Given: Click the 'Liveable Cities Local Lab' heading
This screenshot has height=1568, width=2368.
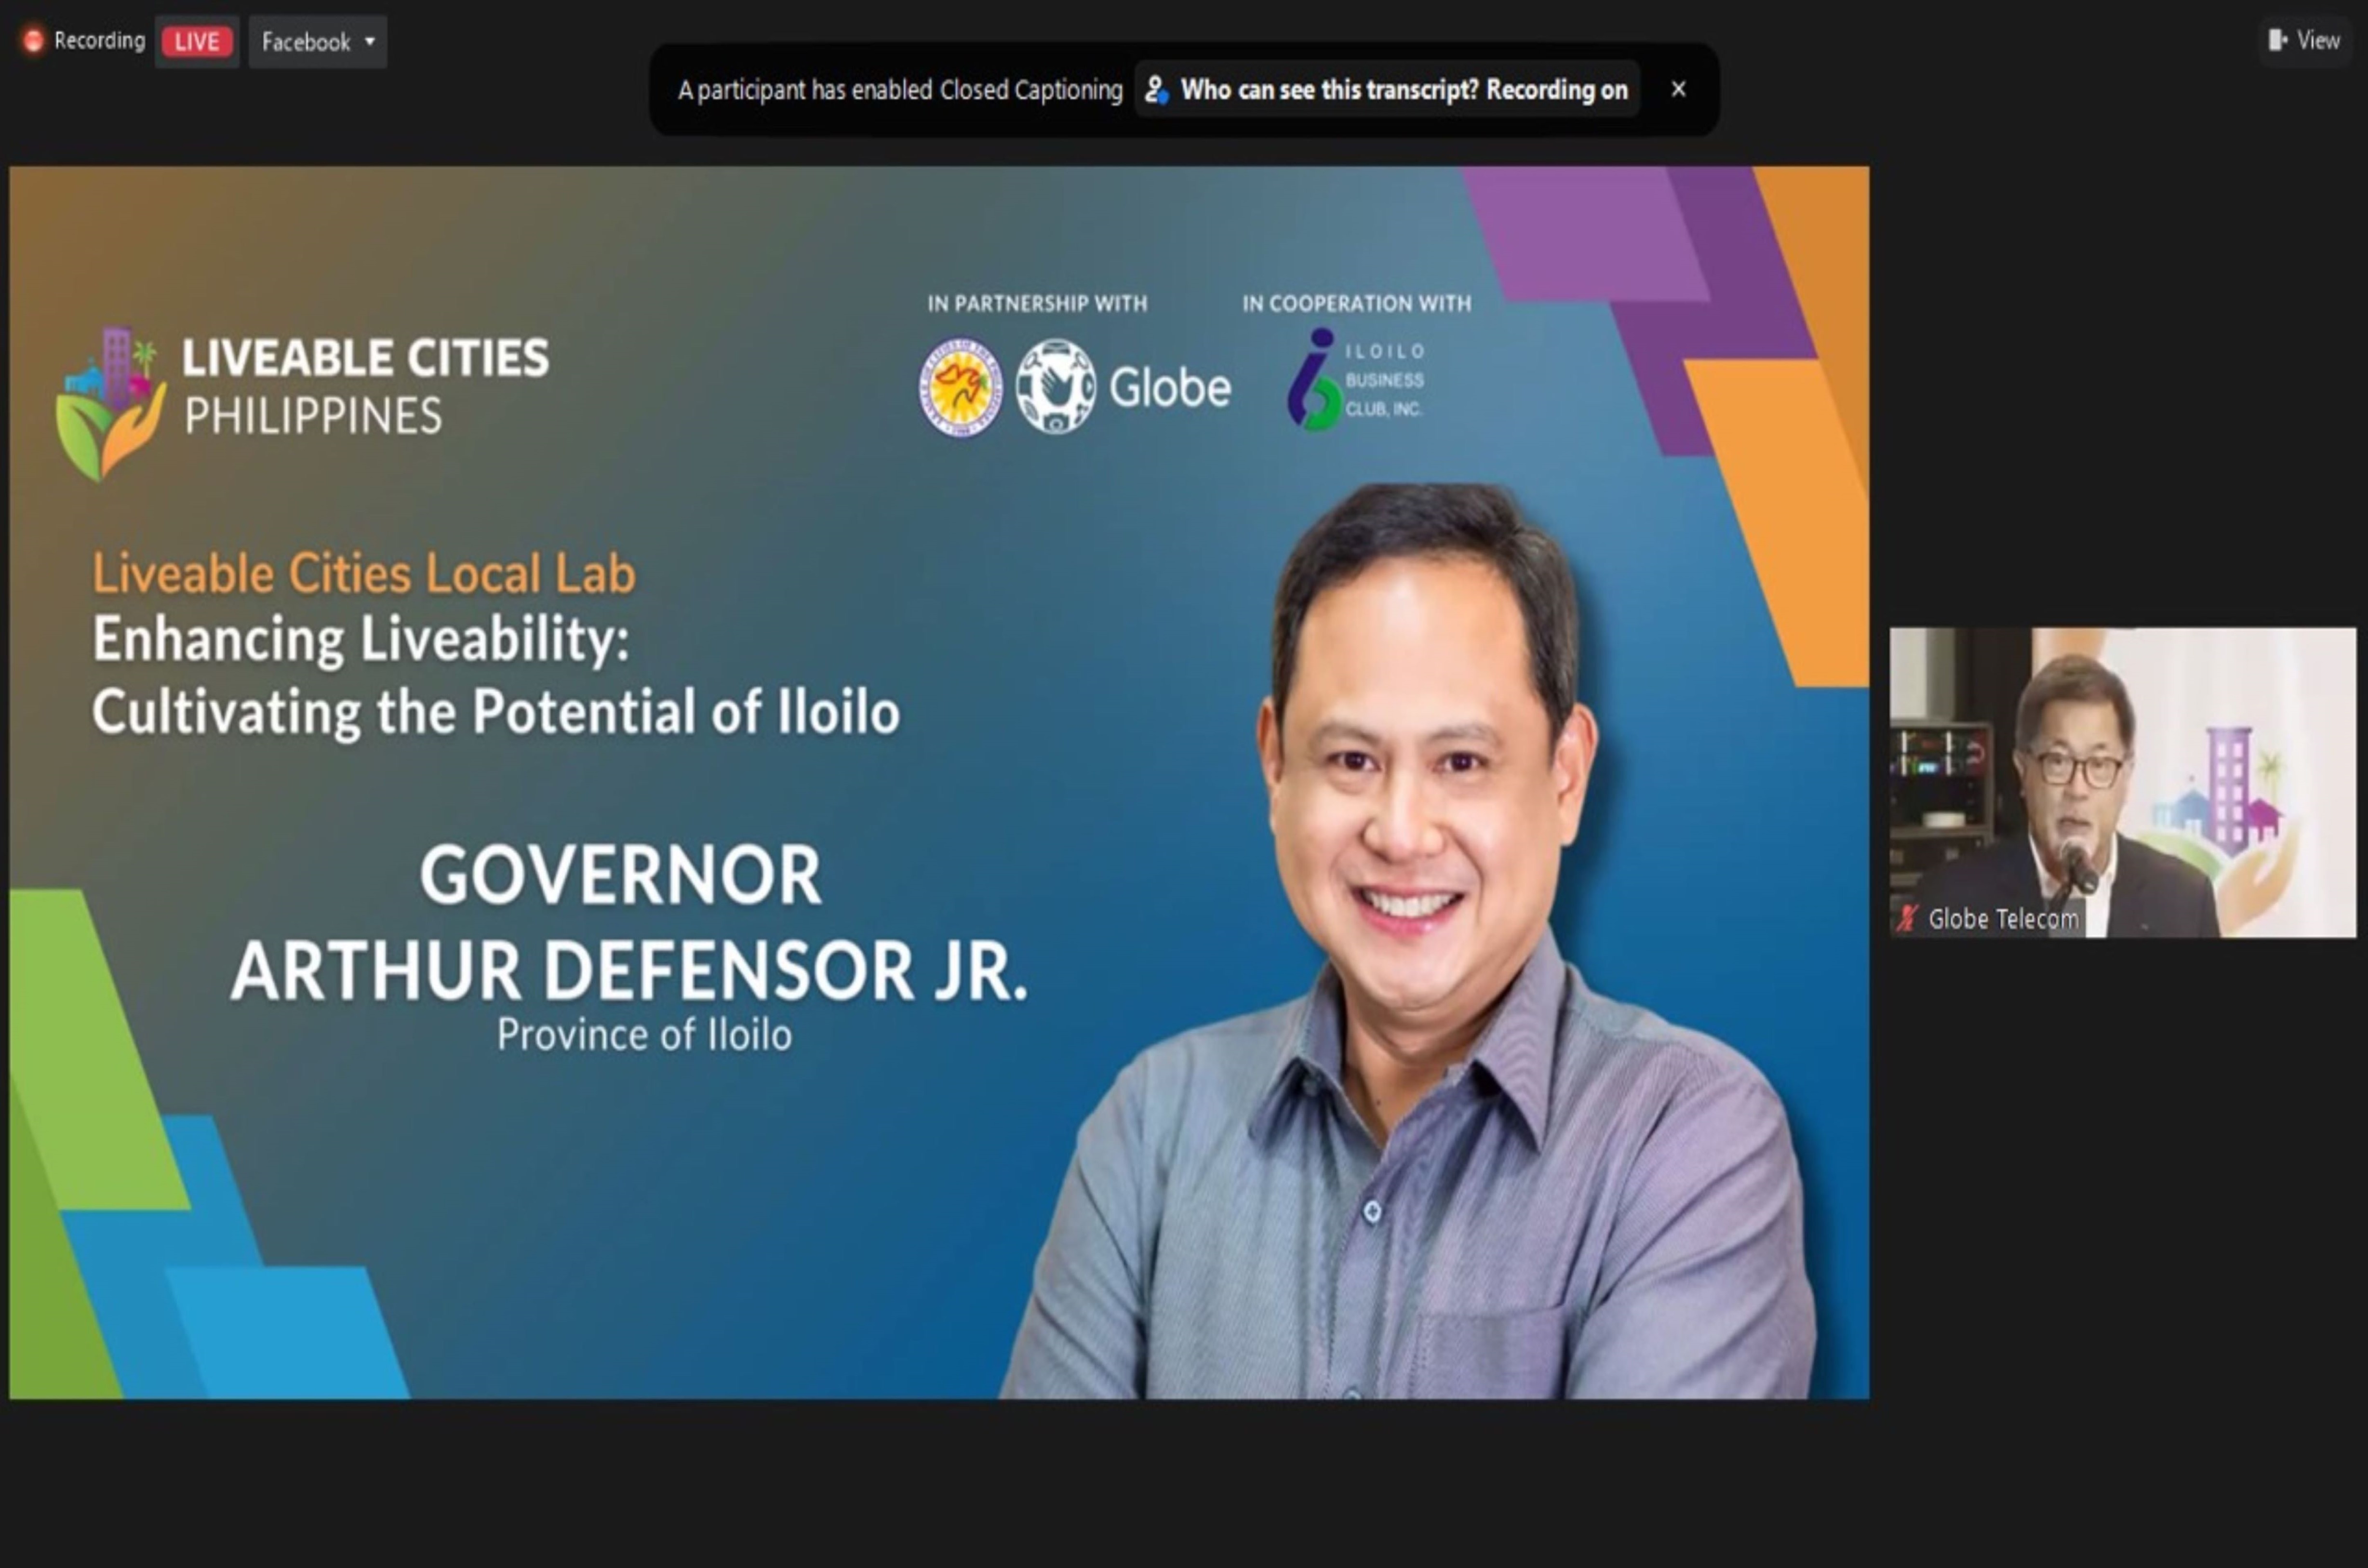Looking at the screenshot, I should click(x=364, y=574).
